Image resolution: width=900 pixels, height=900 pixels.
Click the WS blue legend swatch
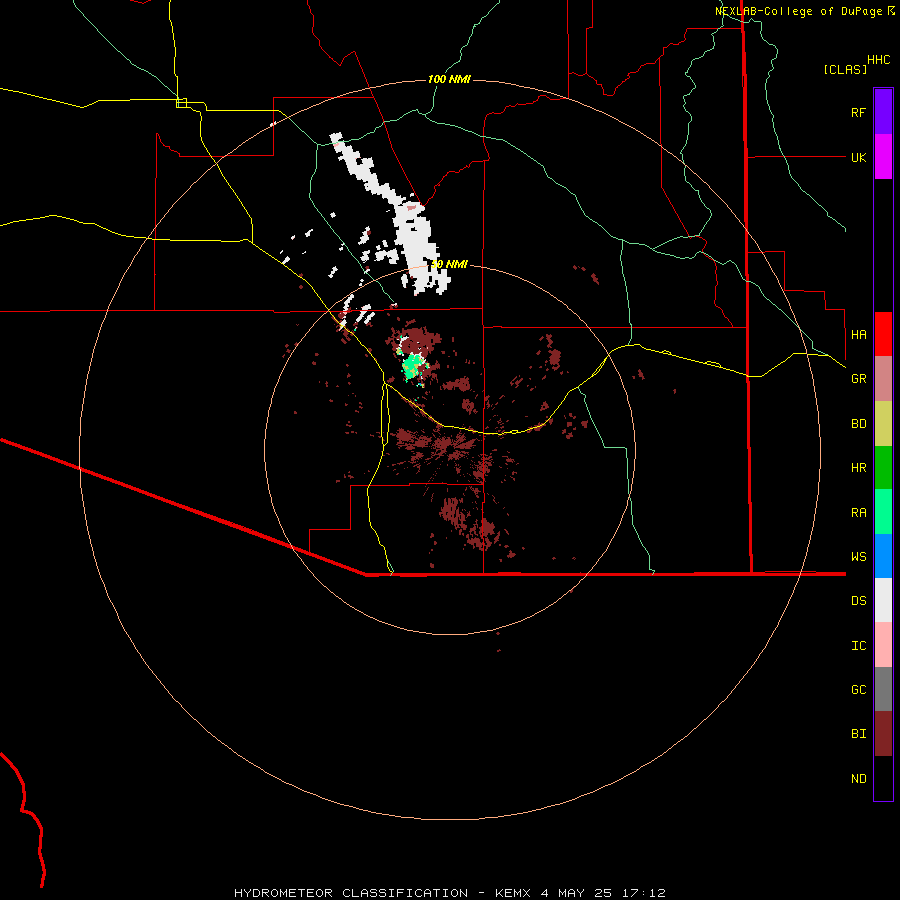click(883, 556)
